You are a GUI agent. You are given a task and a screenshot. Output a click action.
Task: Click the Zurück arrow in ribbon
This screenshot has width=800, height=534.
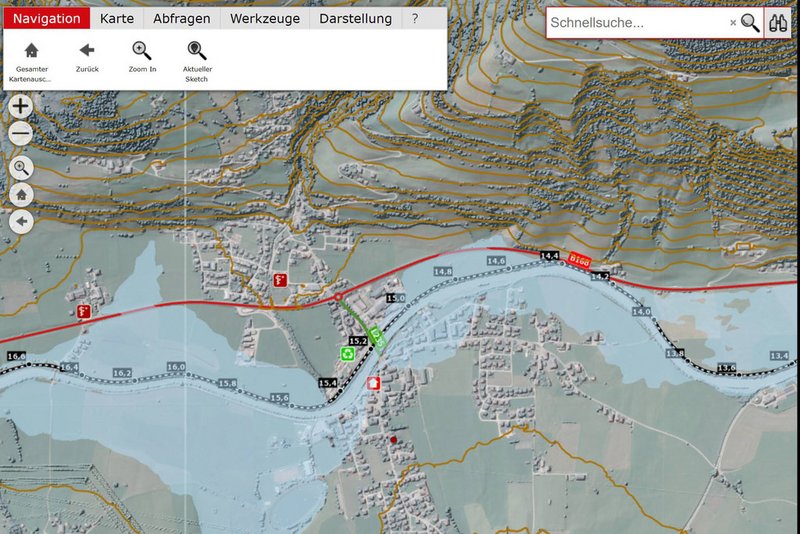tap(87, 50)
